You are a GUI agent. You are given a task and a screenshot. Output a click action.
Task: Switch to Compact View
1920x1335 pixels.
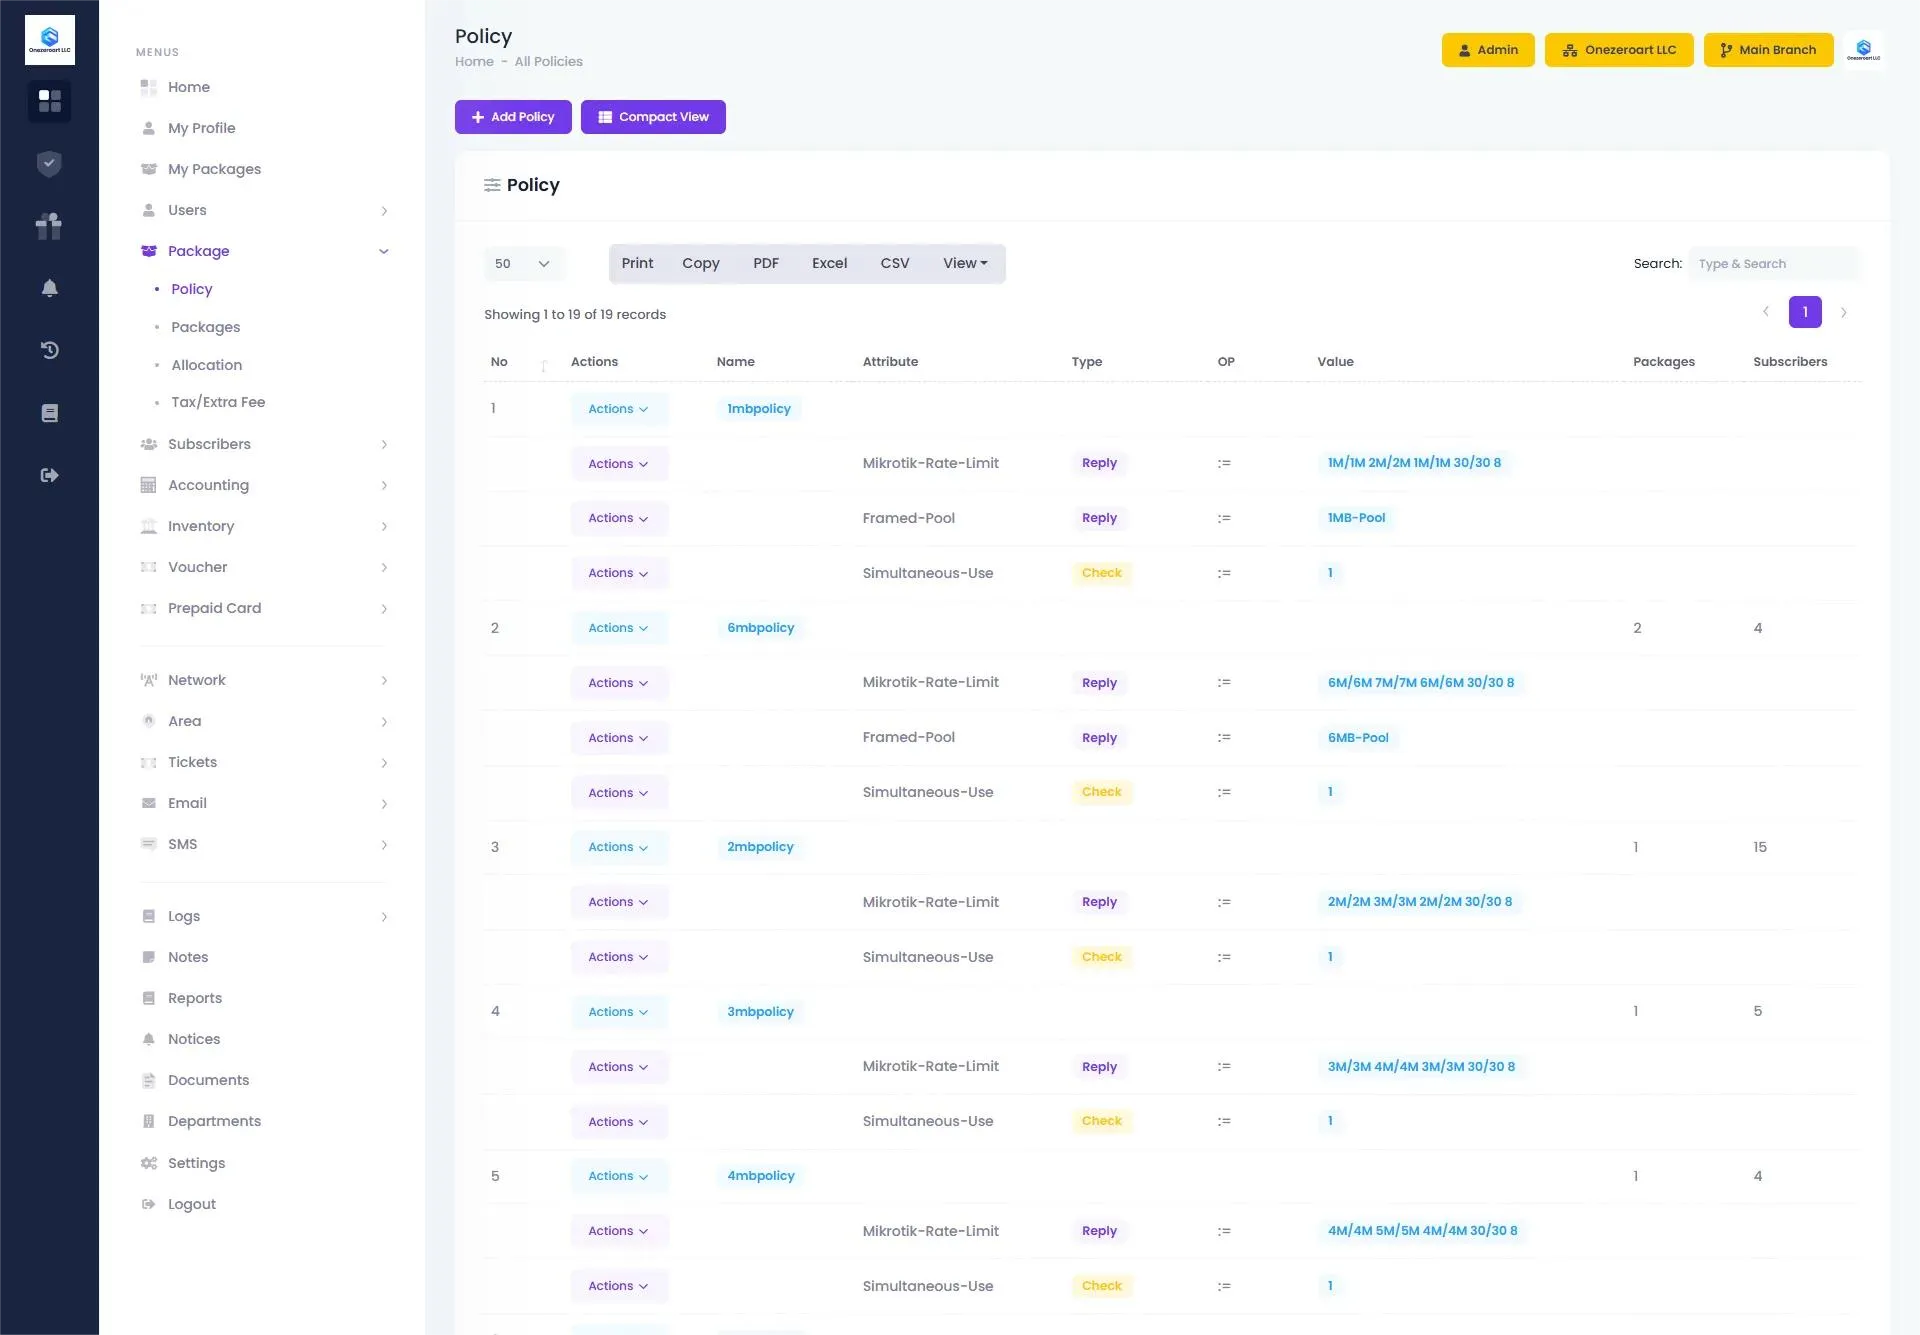(x=653, y=117)
